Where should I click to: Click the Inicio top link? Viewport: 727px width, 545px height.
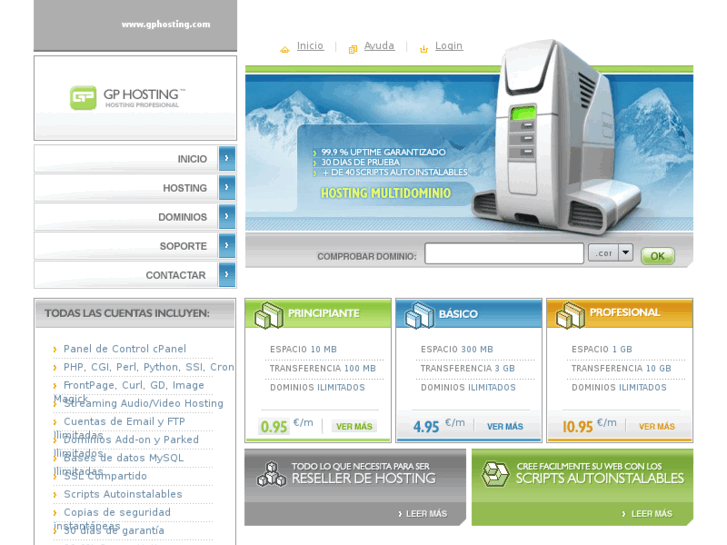point(310,45)
